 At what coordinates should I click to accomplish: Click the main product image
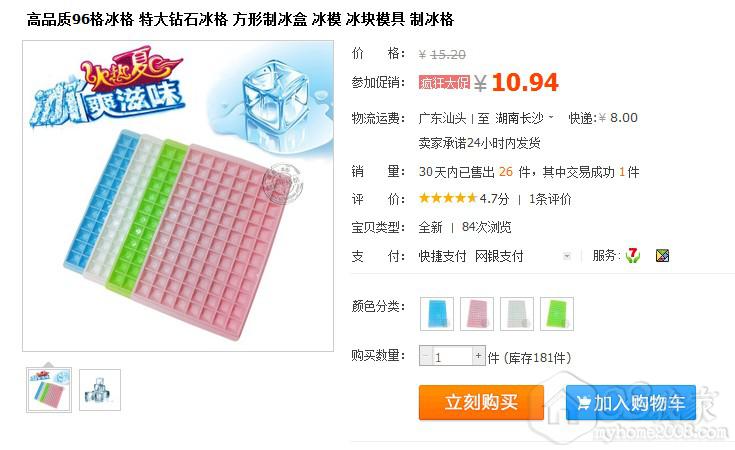pyautogui.click(x=178, y=196)
